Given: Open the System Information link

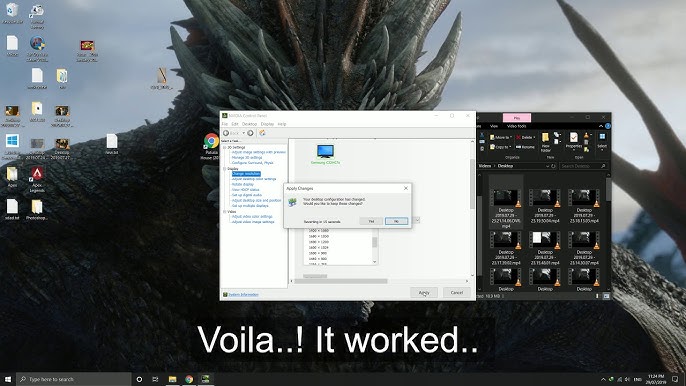Looking at the screenshot, I should tap(243, 295).
